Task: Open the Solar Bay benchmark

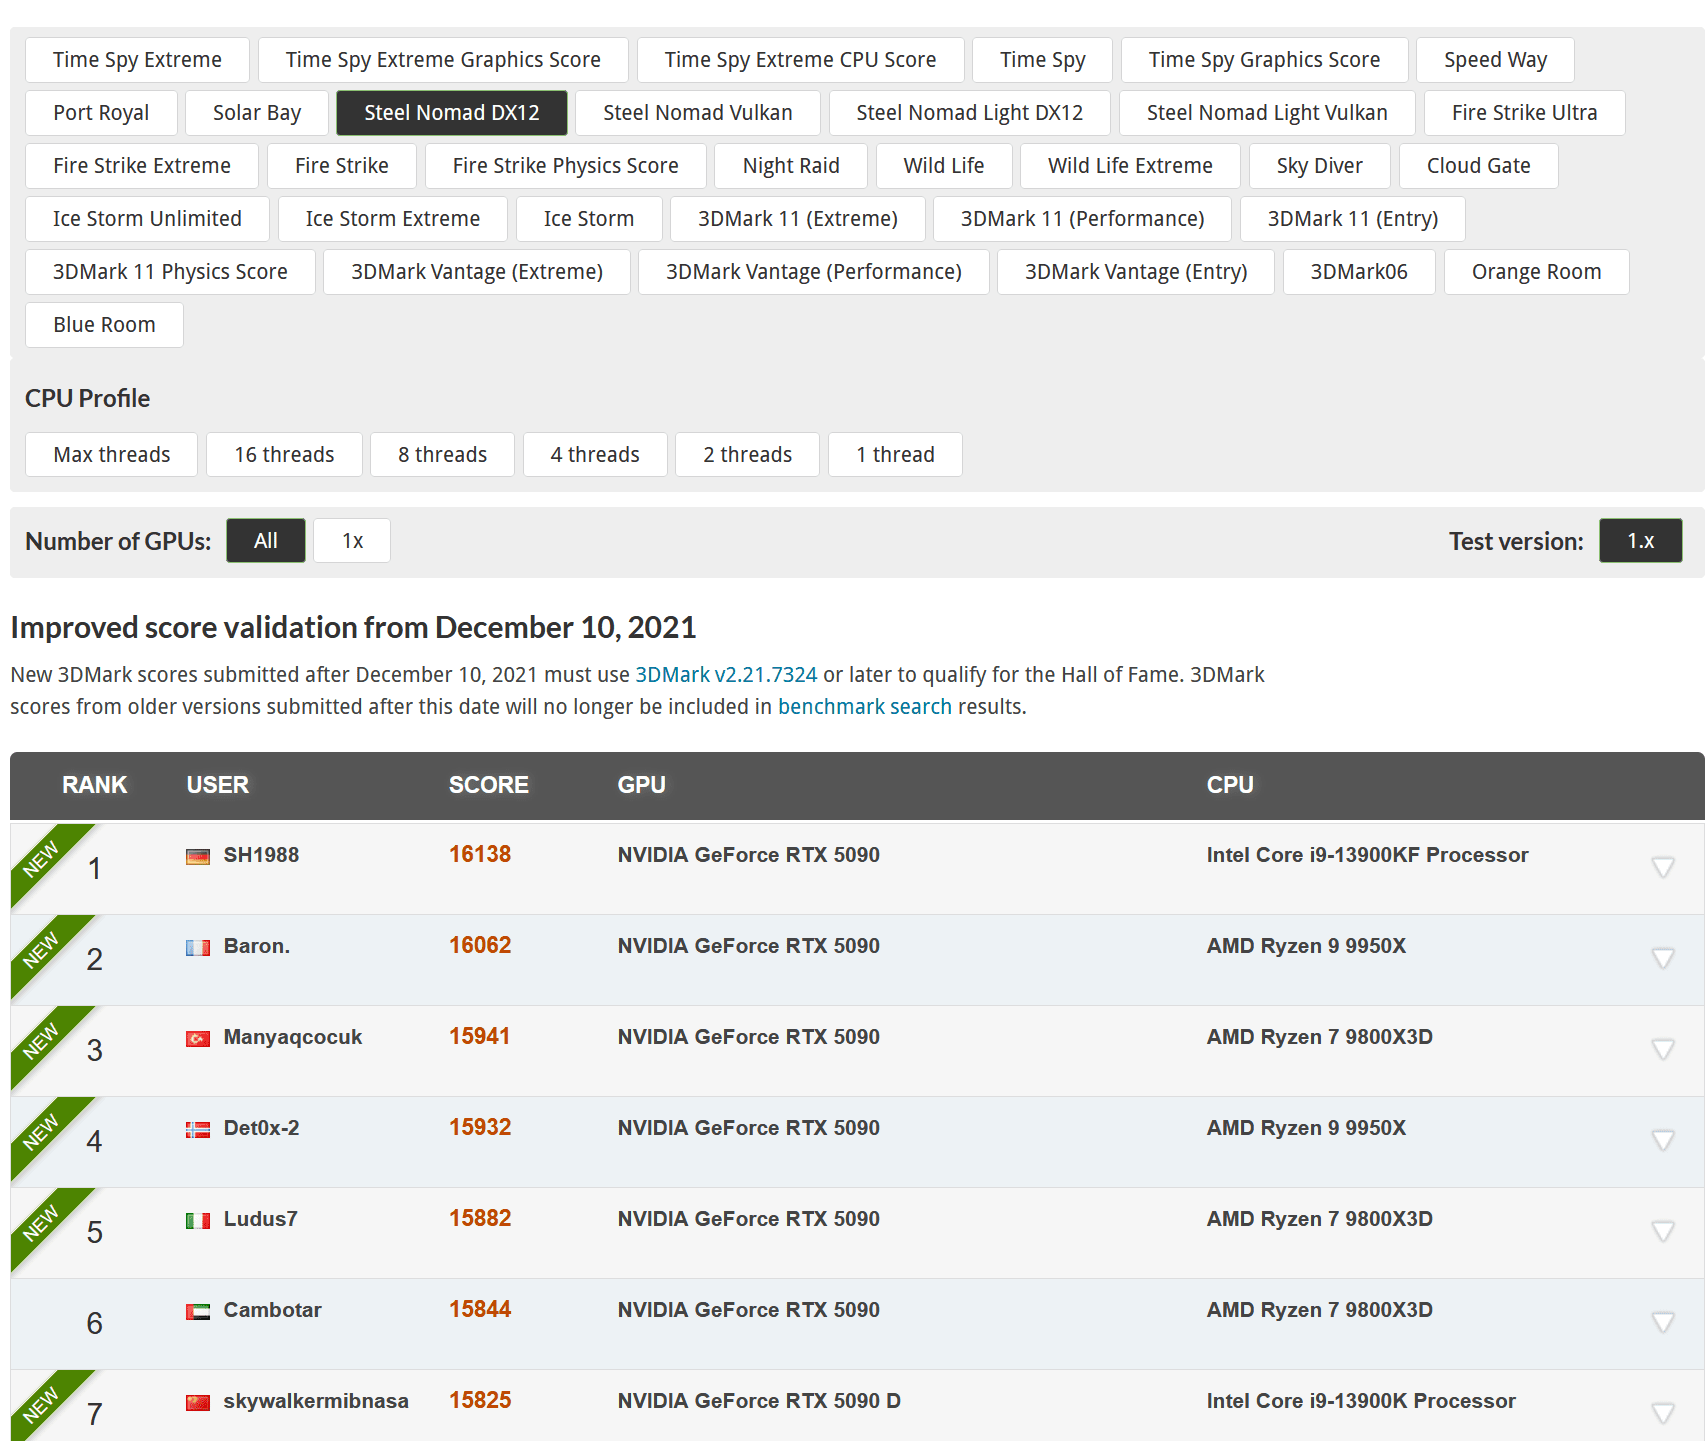Action: pos(257,113)
